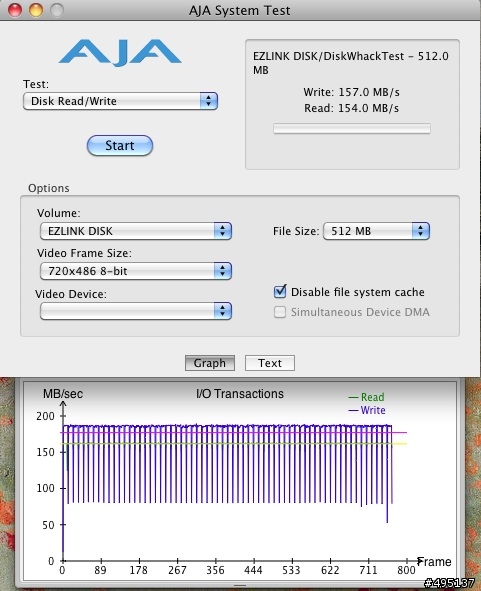Screen dimensions: 481x591
Task: Click the File Size label
Action: (x=296, y=231)
